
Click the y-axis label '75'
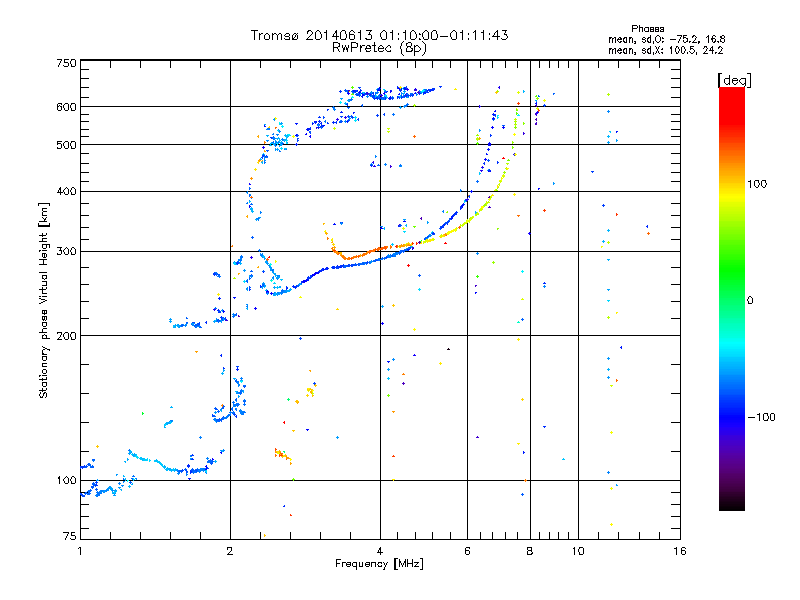coord(70,536)
